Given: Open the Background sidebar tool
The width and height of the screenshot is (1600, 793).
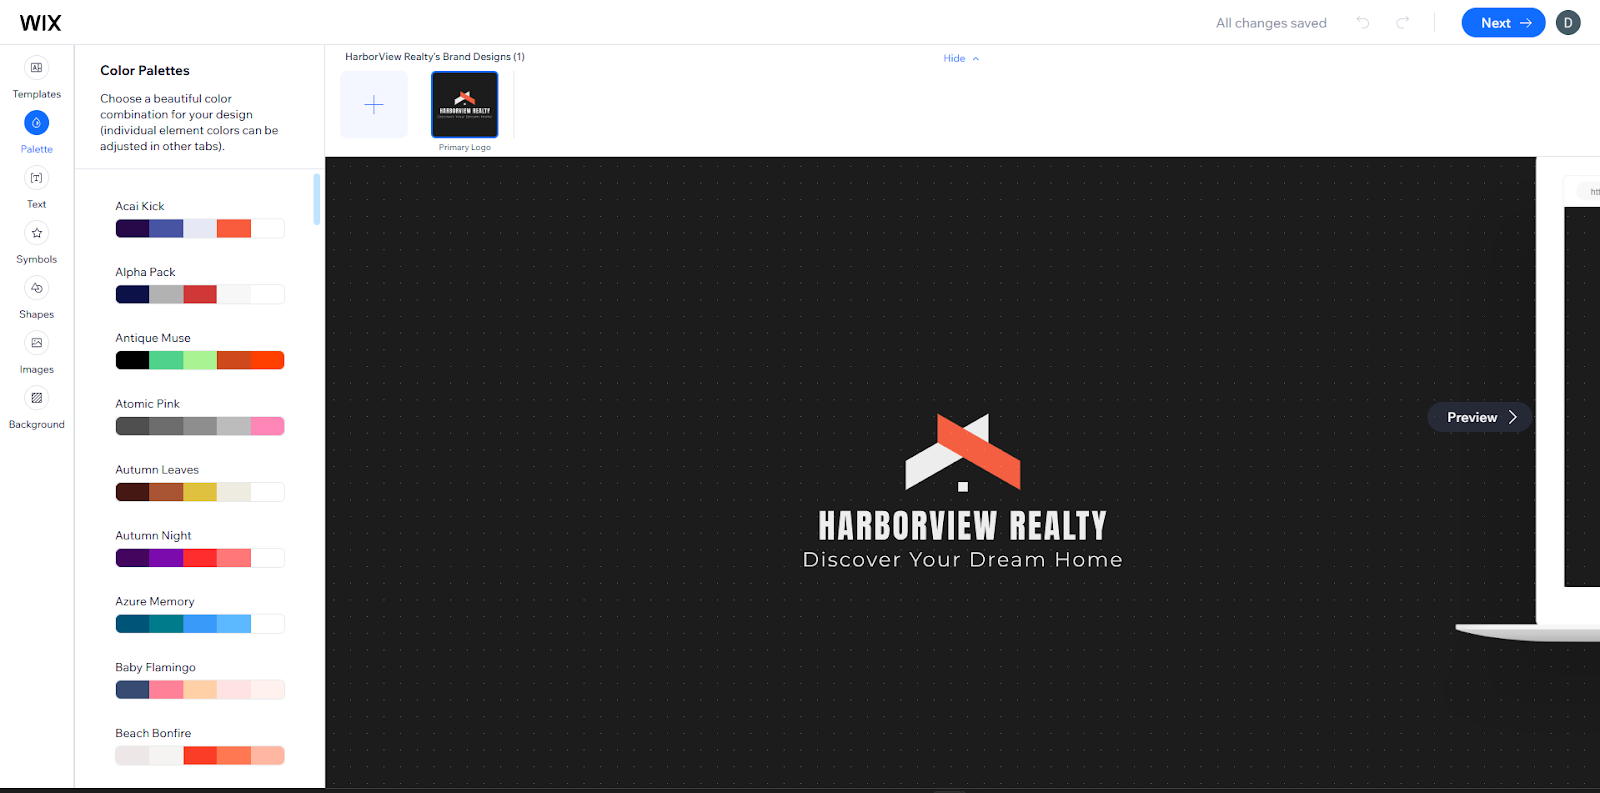Looking at the screenshot, I should (x=36, y=407).
